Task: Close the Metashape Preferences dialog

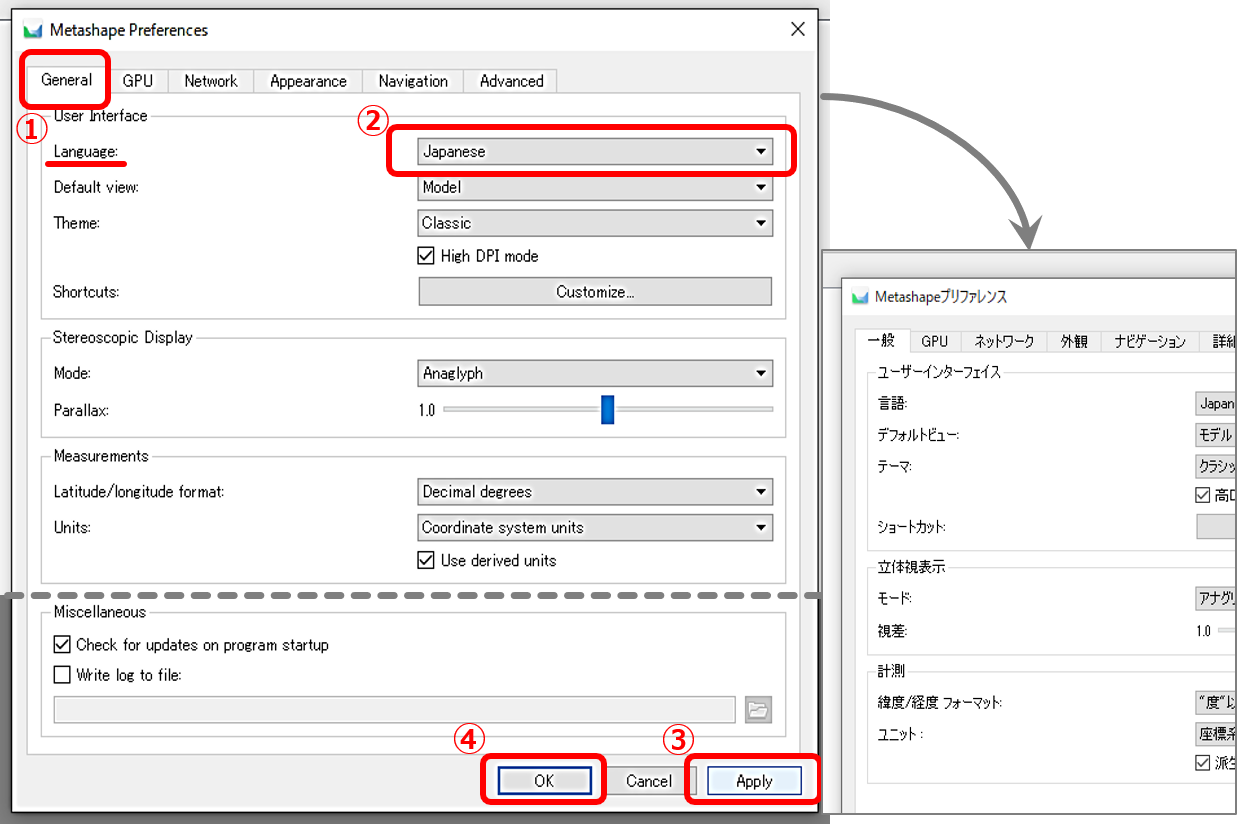Action: pyautogui.click(x=797, y=29)
